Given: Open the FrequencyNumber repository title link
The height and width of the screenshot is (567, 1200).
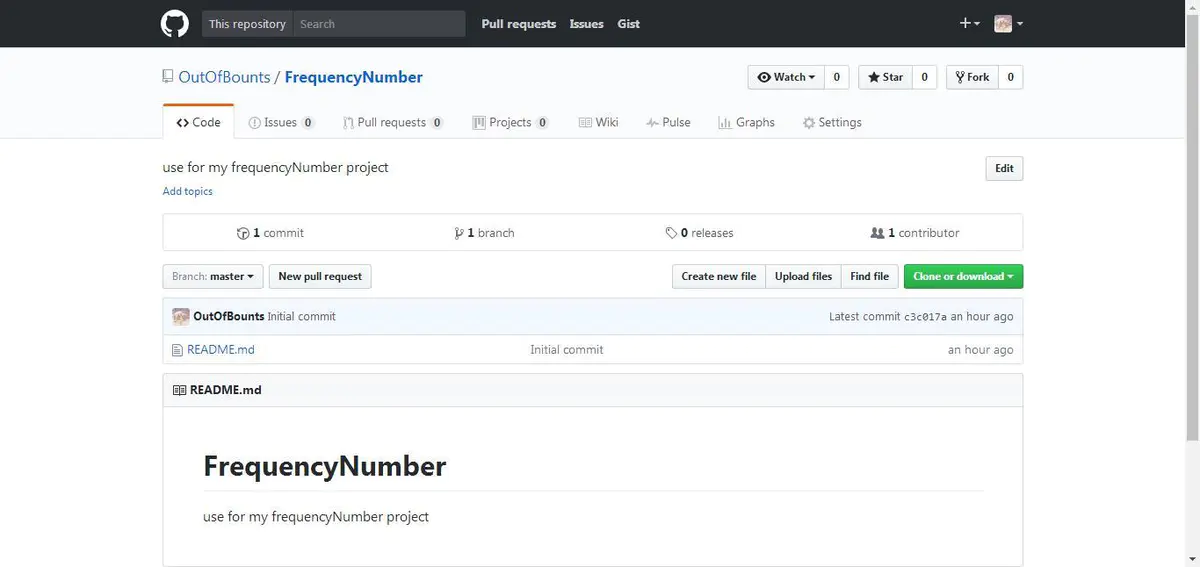Looking at the screenshot, I should pyautogui.click(x=354, y=77).
